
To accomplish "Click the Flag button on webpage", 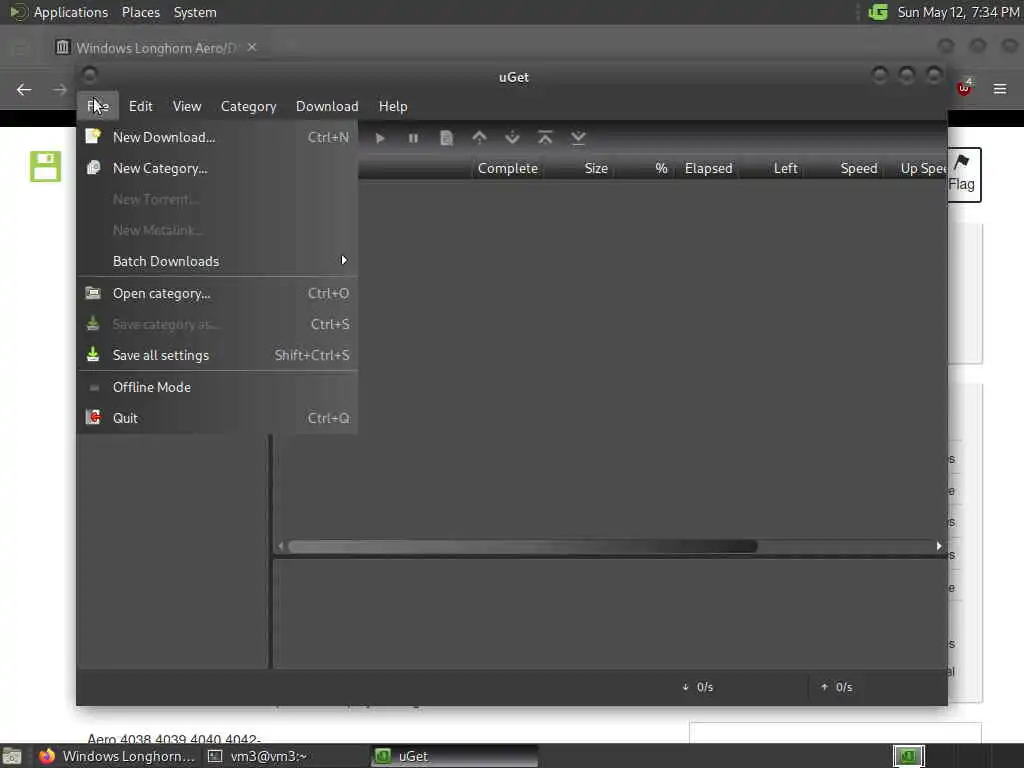I will pyautogui.click(x=964, y=174).
